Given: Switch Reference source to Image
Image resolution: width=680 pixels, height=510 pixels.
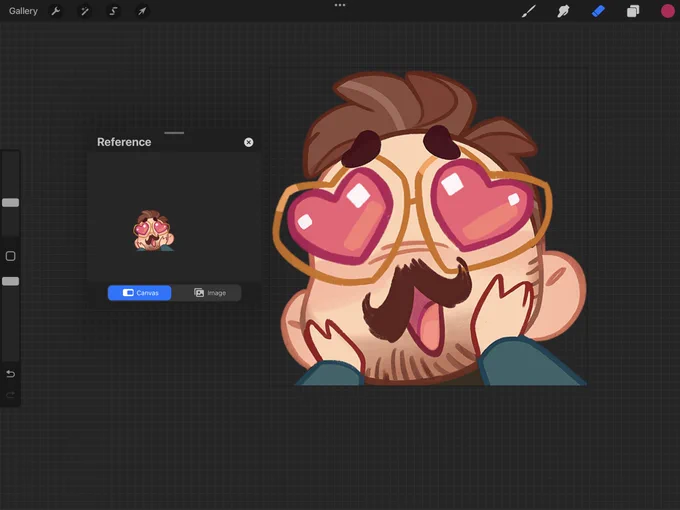Looking at the screenshot, I should [x=210, y=293].
